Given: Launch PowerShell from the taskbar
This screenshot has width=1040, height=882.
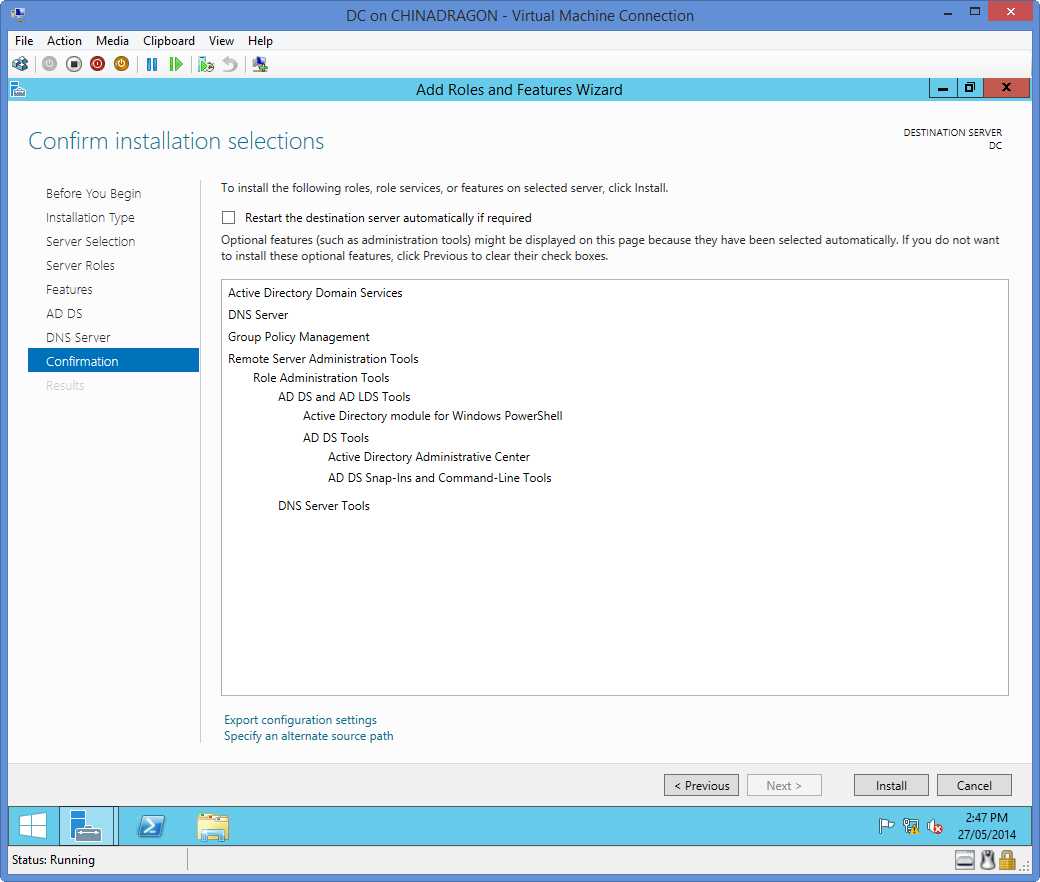Looking at the screenshot, I should coord(151,826).
